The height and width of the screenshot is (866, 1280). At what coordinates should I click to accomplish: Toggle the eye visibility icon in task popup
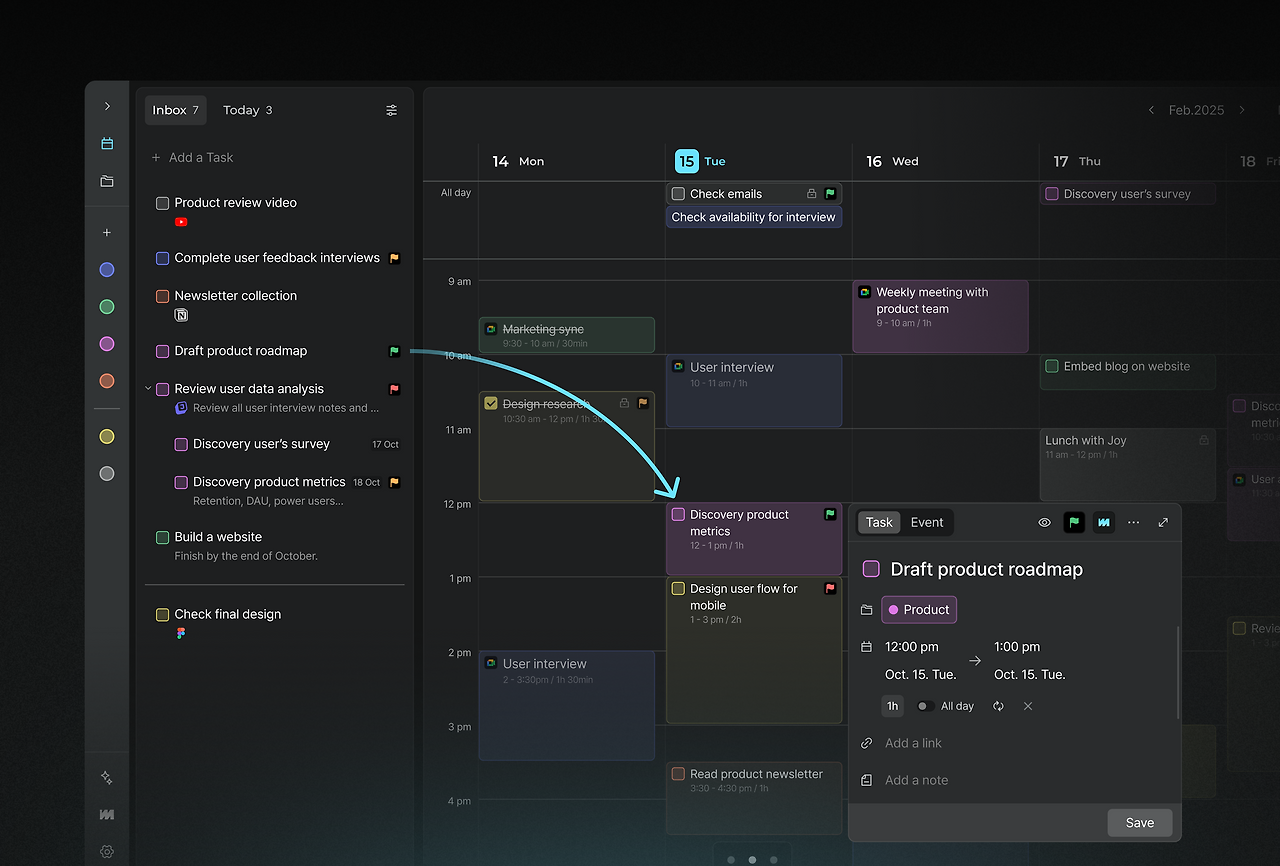(1045, 522)
